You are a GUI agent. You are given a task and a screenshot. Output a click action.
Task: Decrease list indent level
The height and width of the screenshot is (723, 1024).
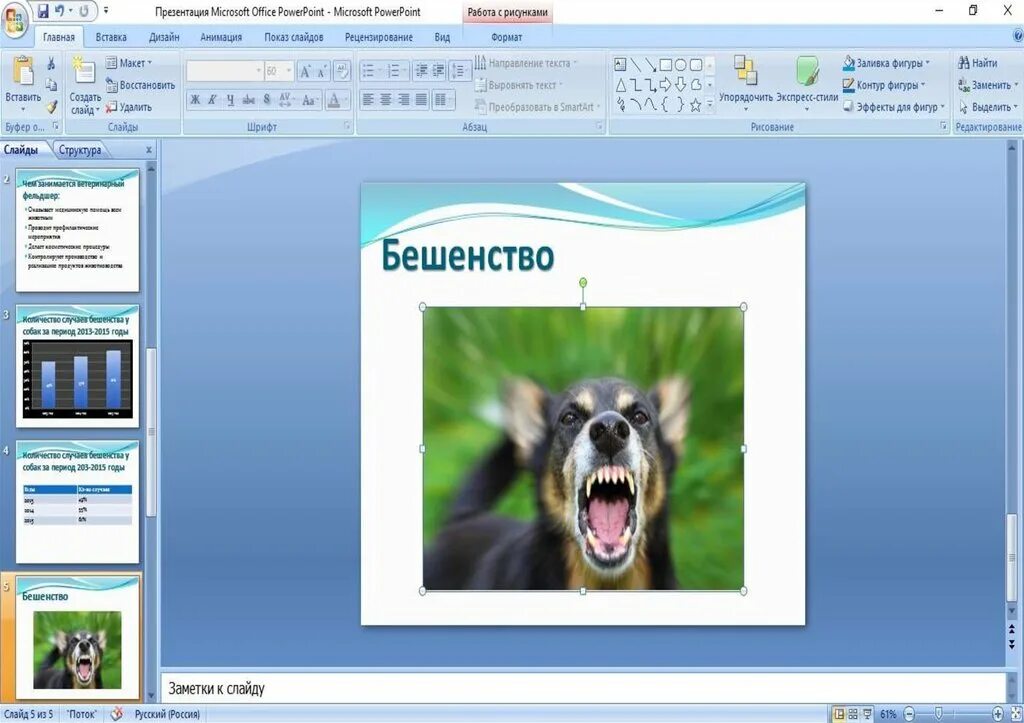(x=422, y=71)
